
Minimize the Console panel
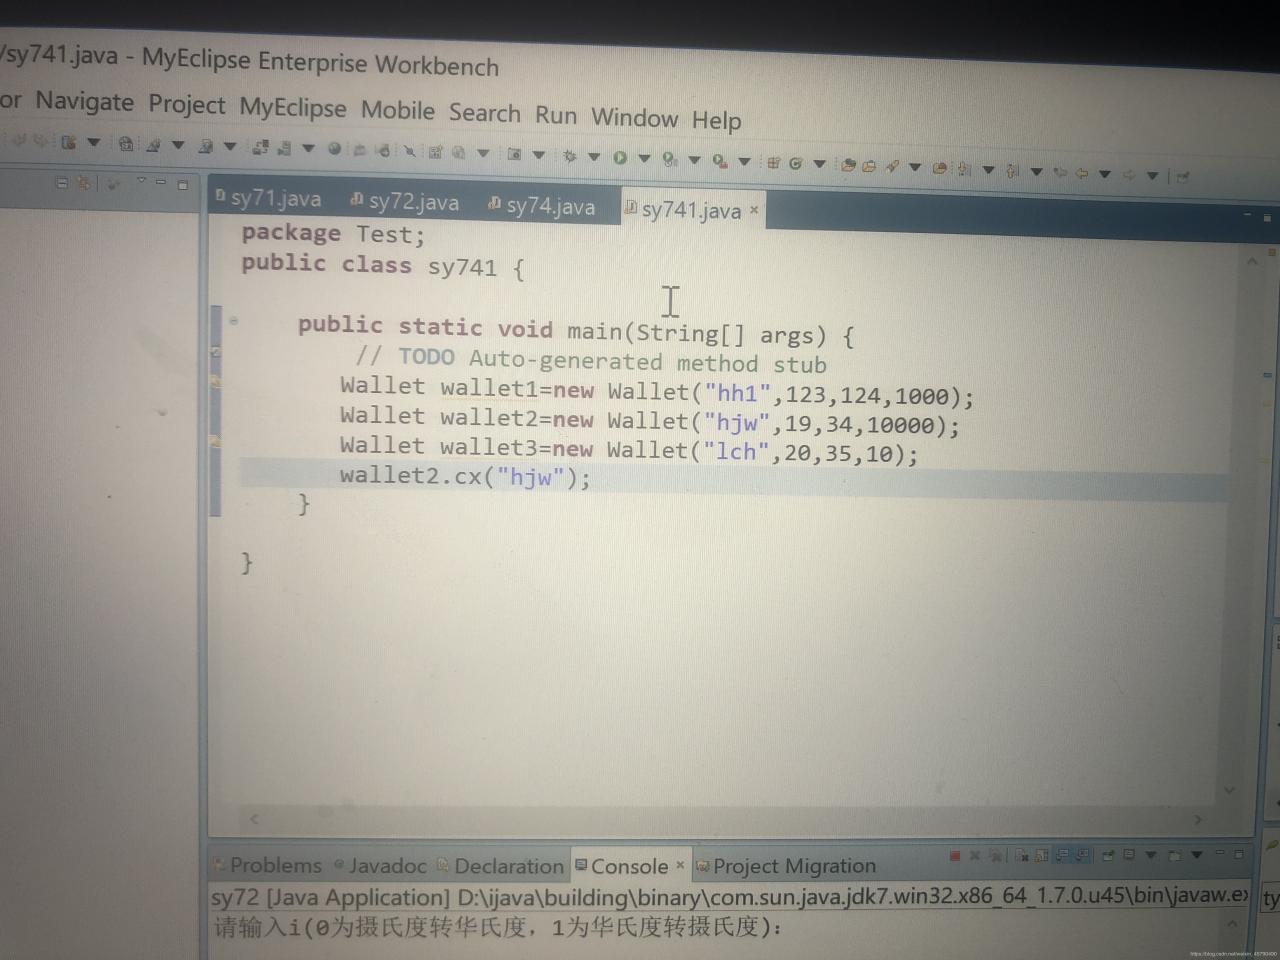(1220, 853)
